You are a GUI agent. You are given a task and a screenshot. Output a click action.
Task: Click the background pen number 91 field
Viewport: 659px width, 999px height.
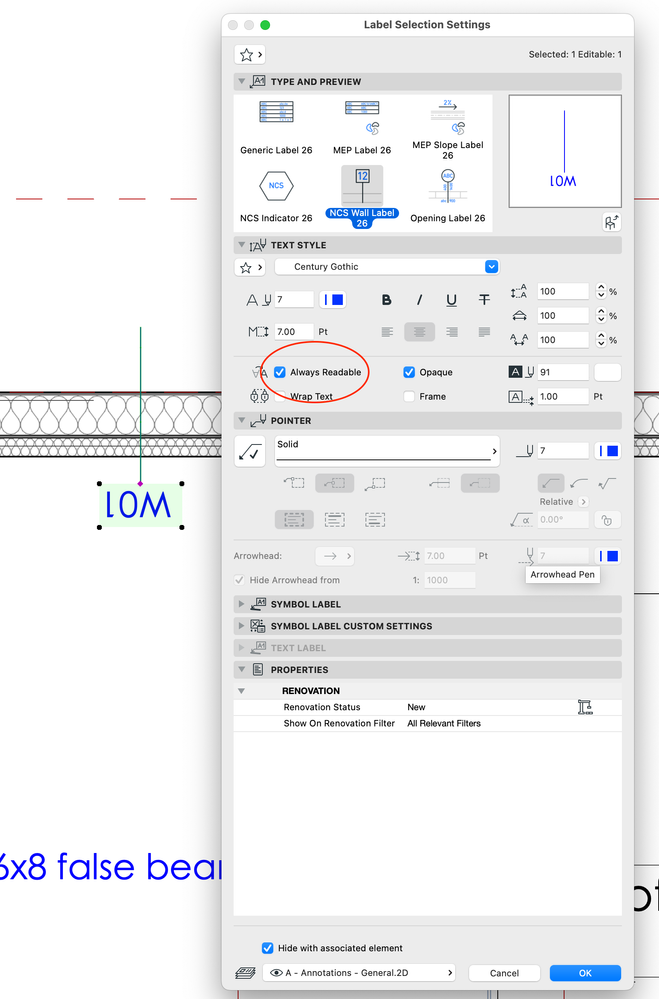tap(563, 372)
